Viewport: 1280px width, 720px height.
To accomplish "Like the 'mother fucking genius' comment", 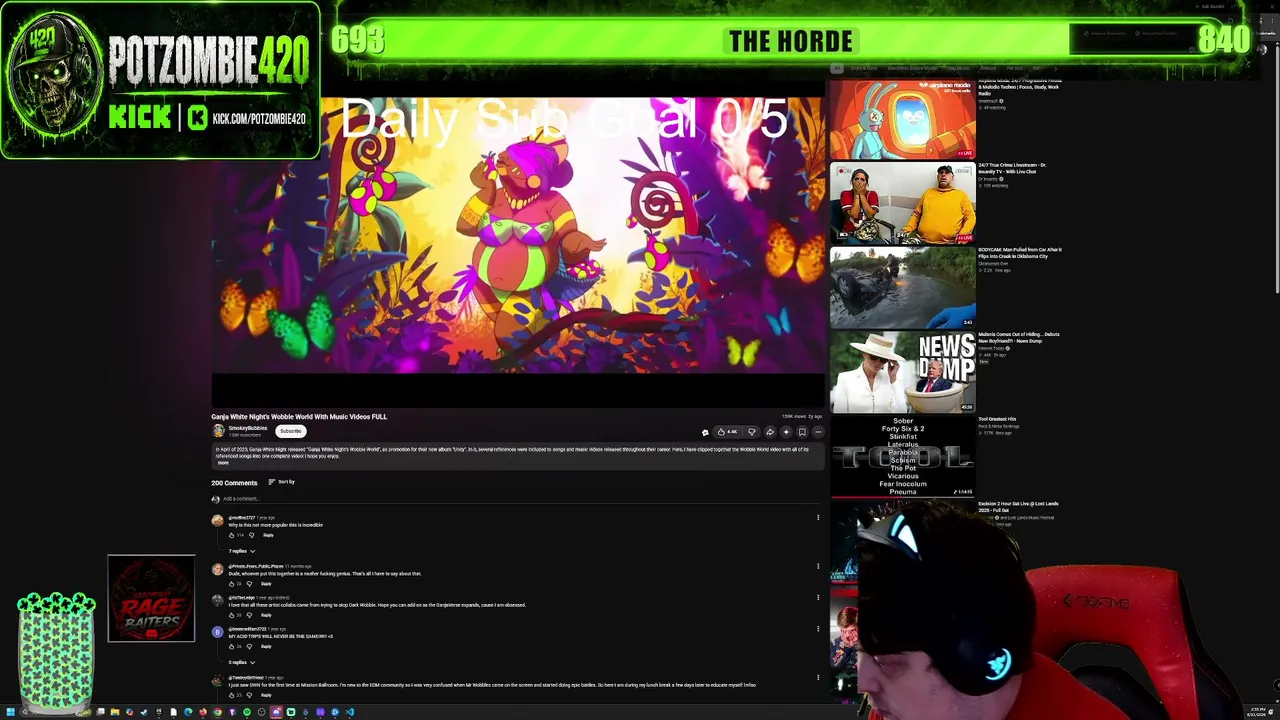I will tap(232, 584).
